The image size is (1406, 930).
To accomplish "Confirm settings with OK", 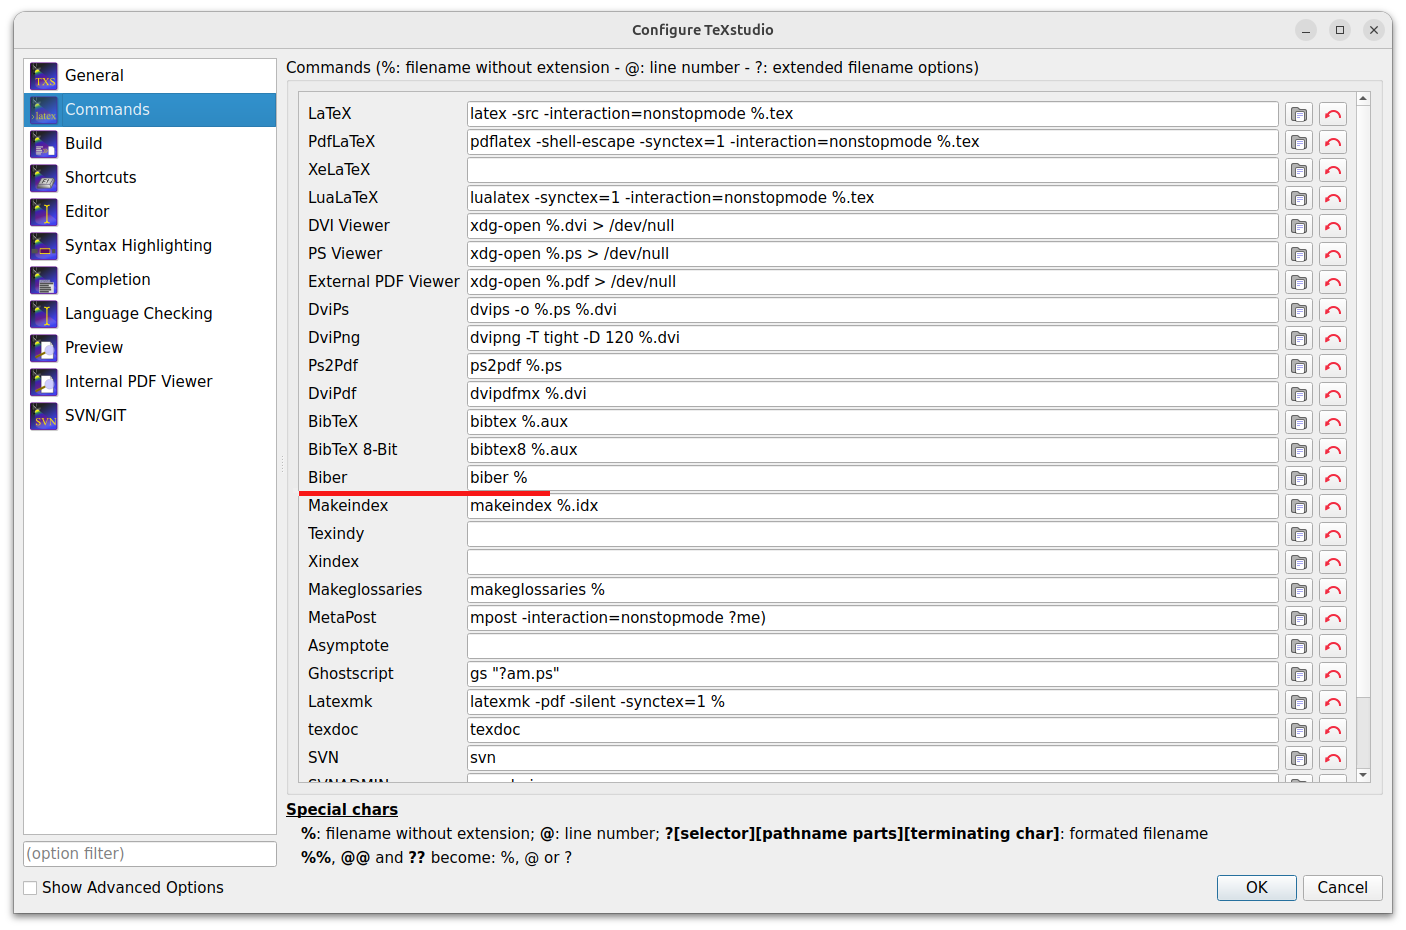I will [x=1256, y=888].
